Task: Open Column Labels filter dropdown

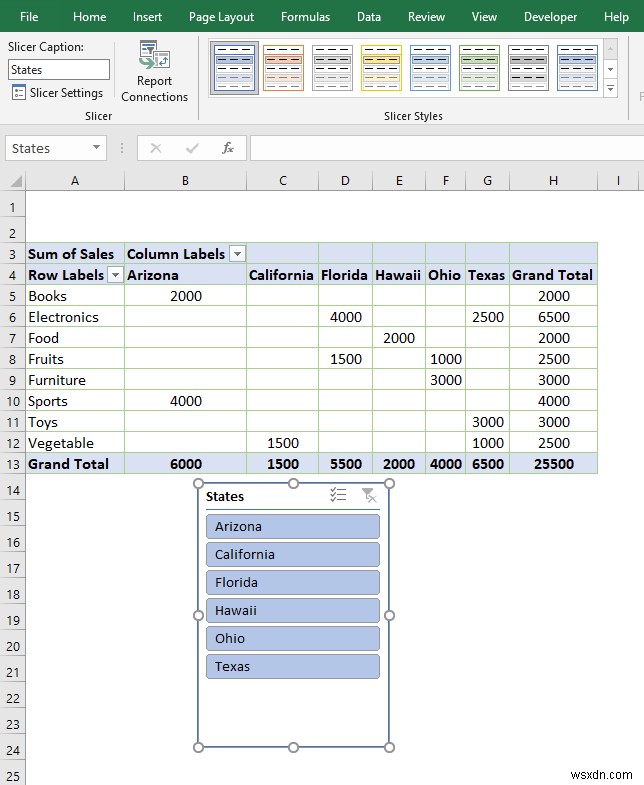Action: 238,254
